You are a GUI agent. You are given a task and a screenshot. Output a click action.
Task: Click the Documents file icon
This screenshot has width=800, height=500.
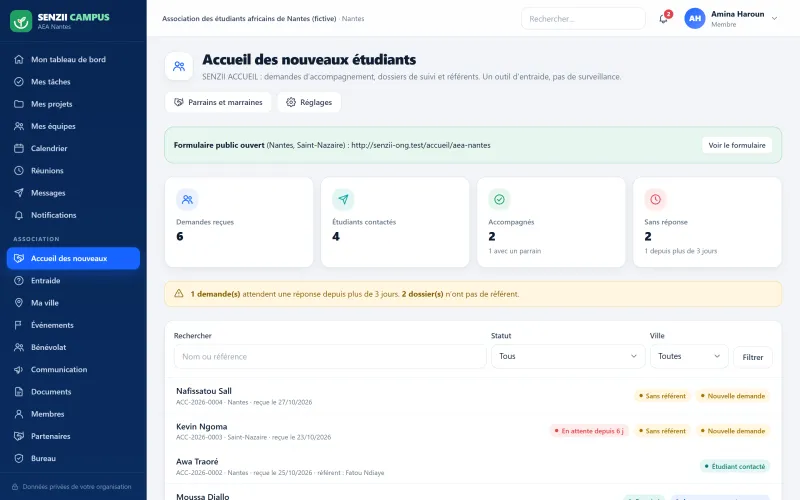19,392
